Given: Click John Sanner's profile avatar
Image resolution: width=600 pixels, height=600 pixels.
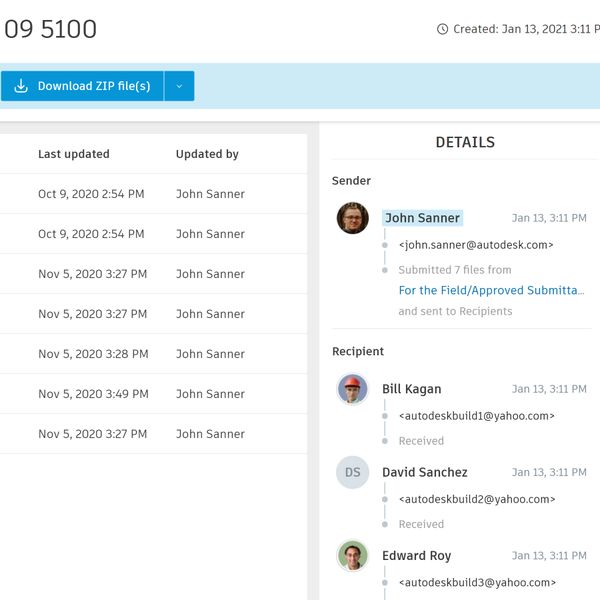Looking at the screenshot, I should point(353,218).
